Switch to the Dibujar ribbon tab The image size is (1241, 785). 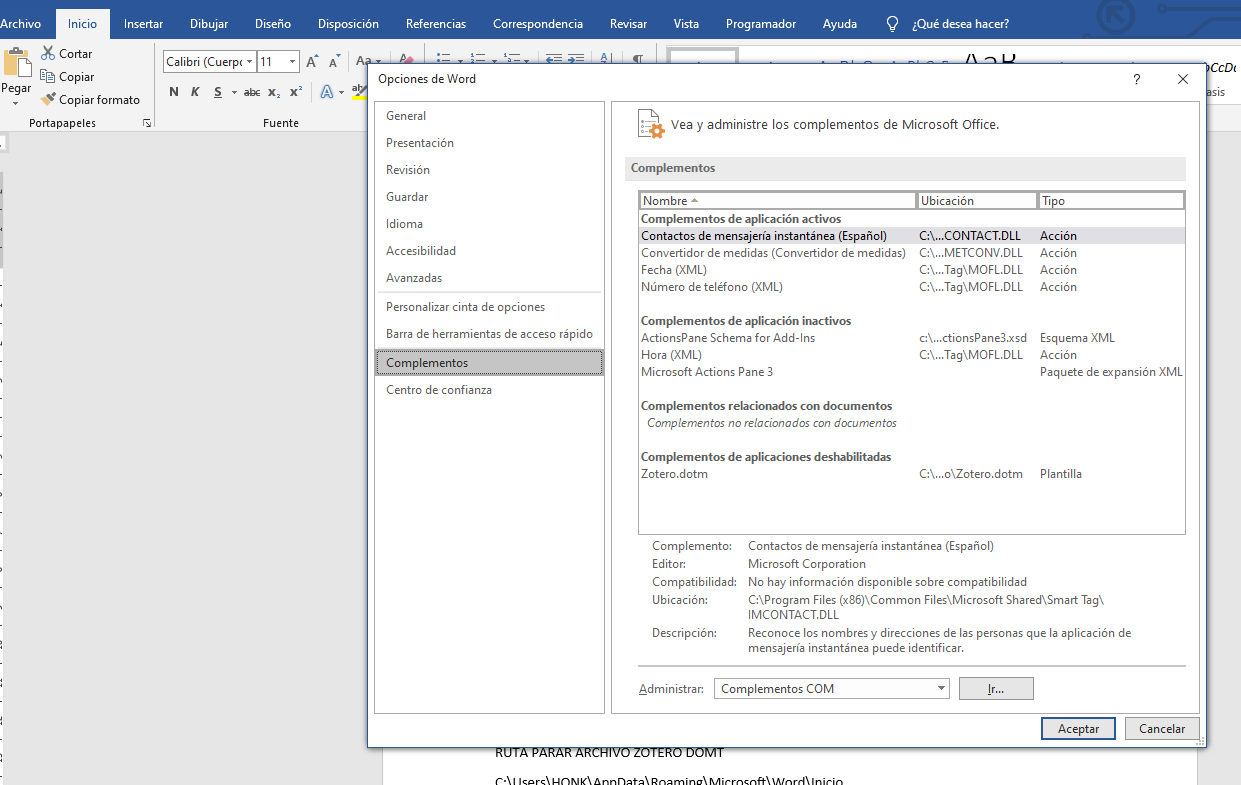point(209,23)
